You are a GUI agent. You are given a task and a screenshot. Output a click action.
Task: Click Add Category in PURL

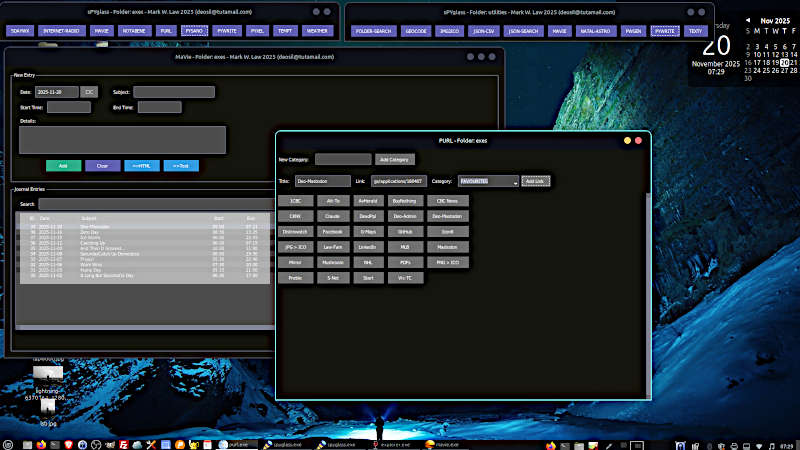(x=394, y=160)
